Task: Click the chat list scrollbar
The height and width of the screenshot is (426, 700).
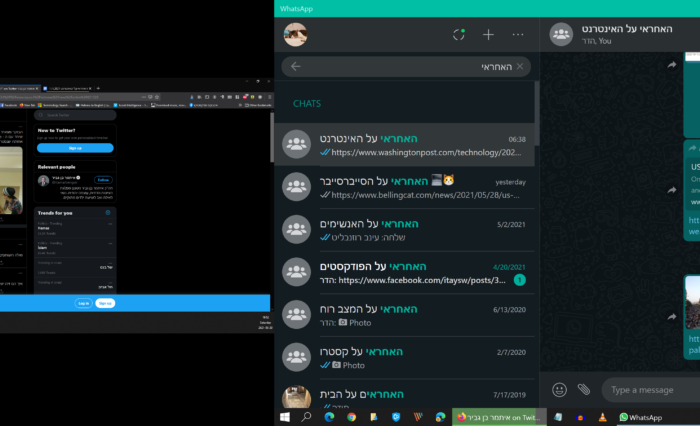Action: click(537, 113)
